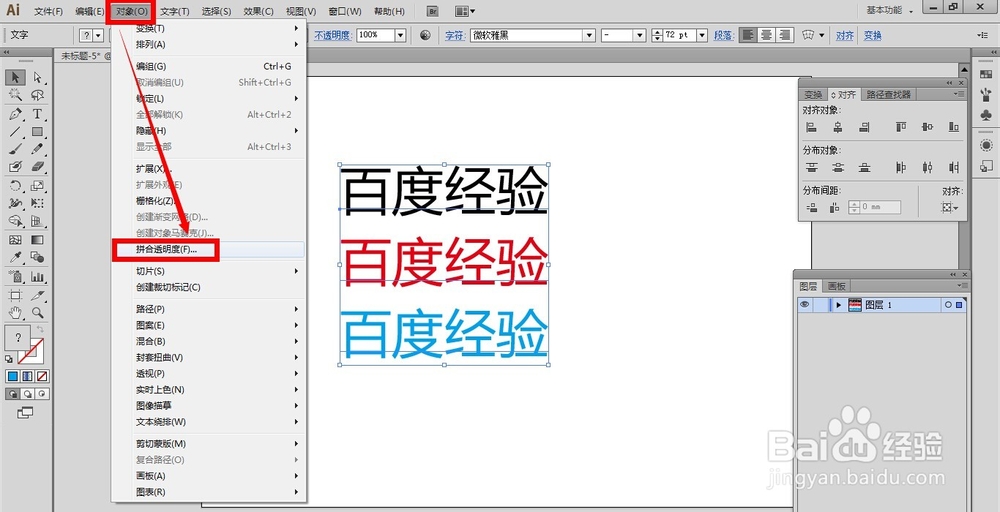Activate the Zoom tool
The width and height of the screenshot is (1000, 512).
pos(38,312)
